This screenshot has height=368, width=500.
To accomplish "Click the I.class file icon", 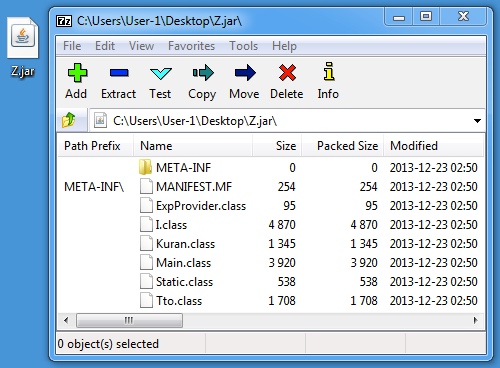I will 146,225.
